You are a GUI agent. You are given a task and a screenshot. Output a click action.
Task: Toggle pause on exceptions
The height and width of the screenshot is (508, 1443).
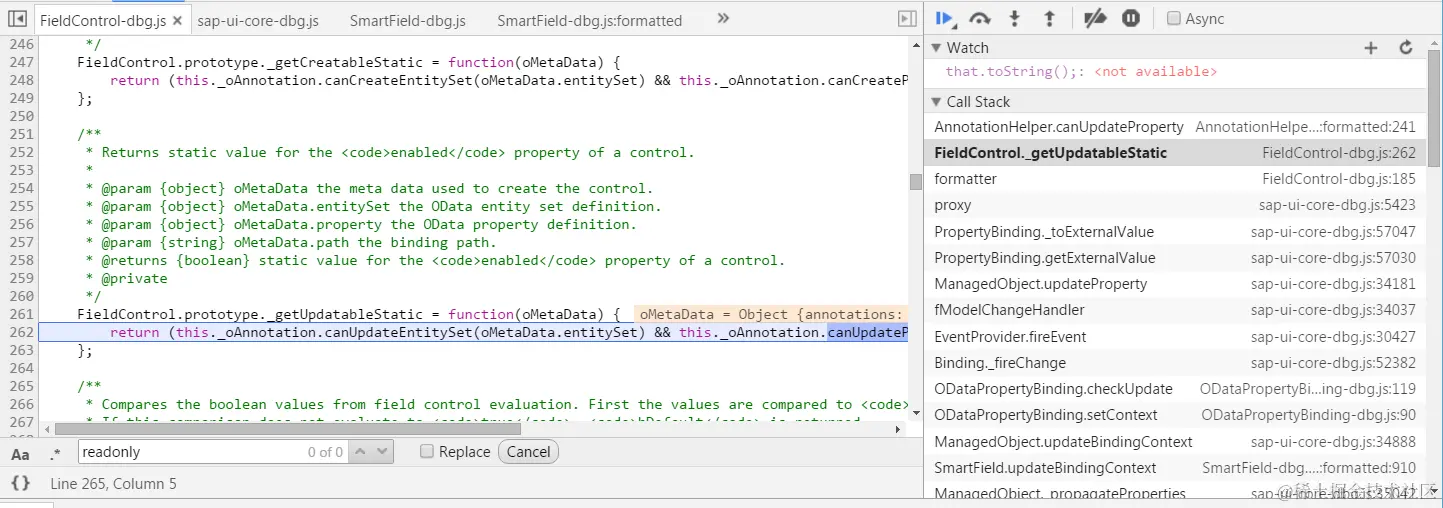point(1131,18)
